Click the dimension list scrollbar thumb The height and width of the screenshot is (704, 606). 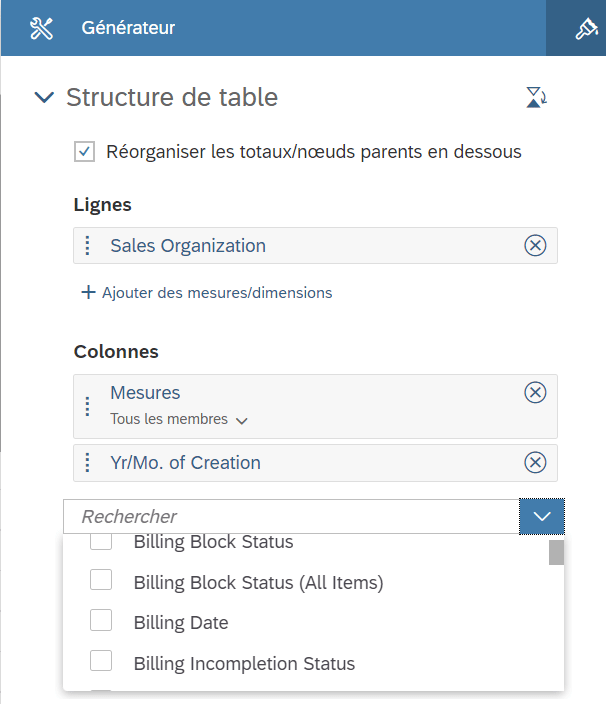[556, 552]
